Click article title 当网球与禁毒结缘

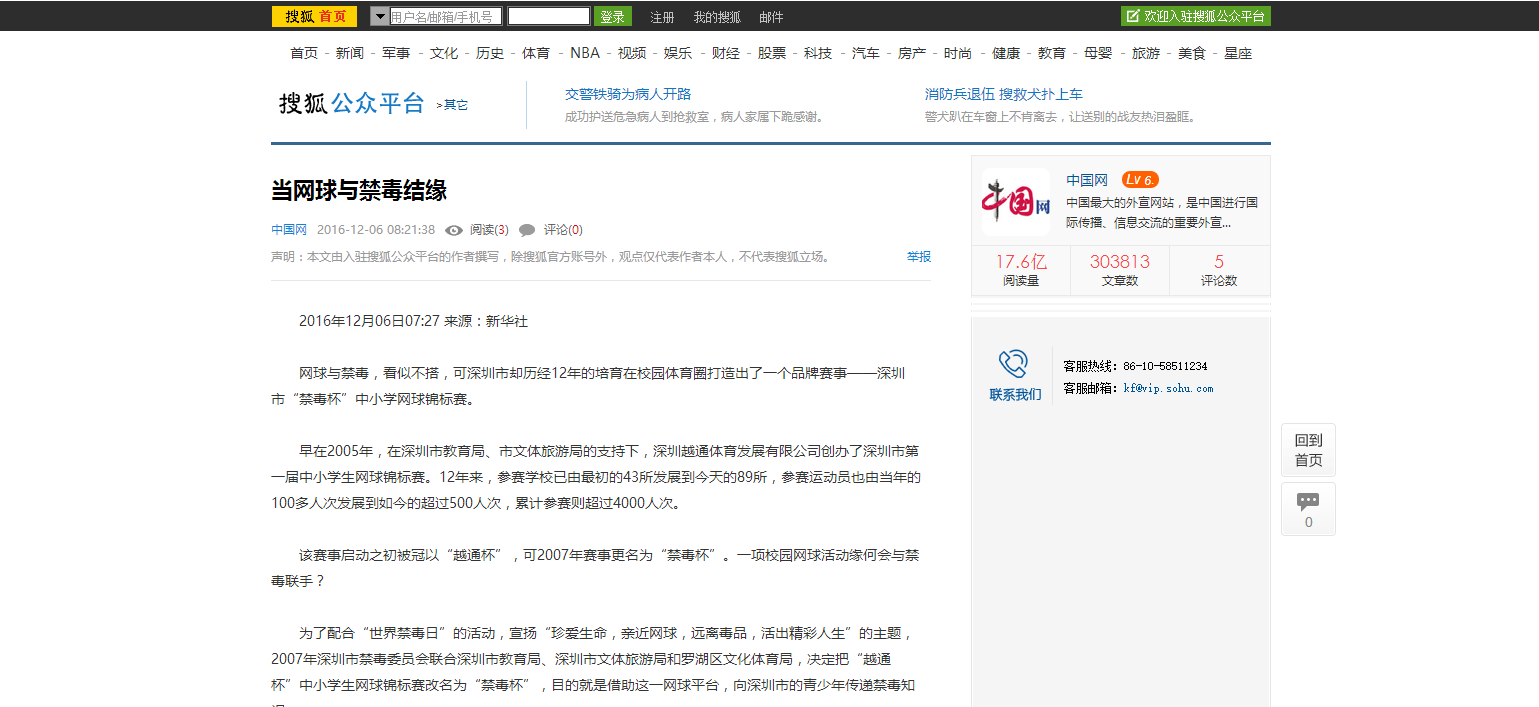pos(359,190)
